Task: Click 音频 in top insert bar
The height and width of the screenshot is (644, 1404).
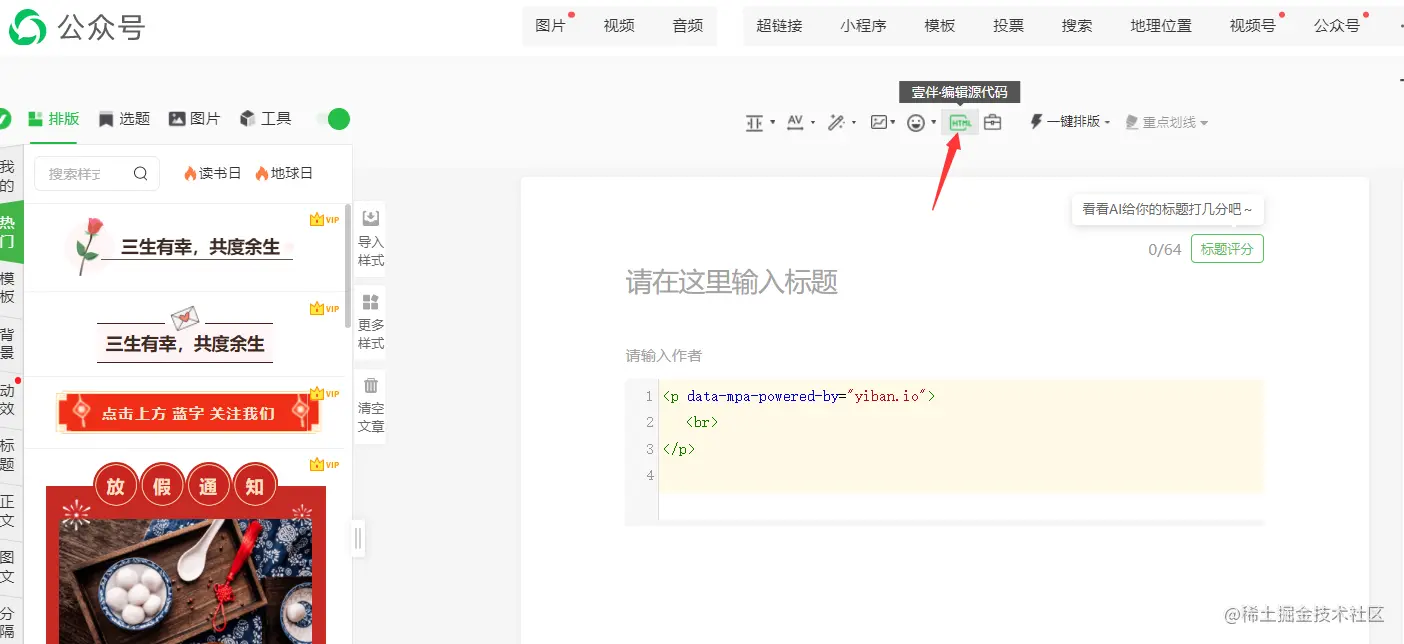Action: (688, 26)
